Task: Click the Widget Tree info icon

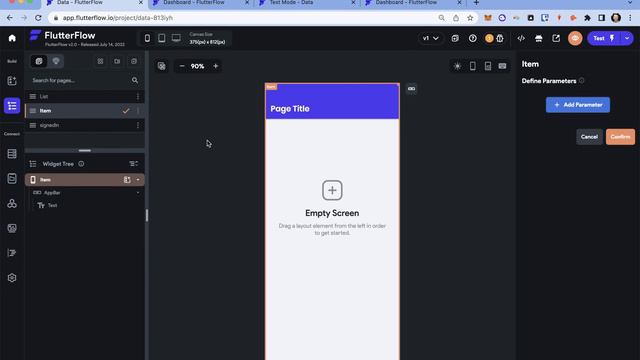Action: [81, 164]
